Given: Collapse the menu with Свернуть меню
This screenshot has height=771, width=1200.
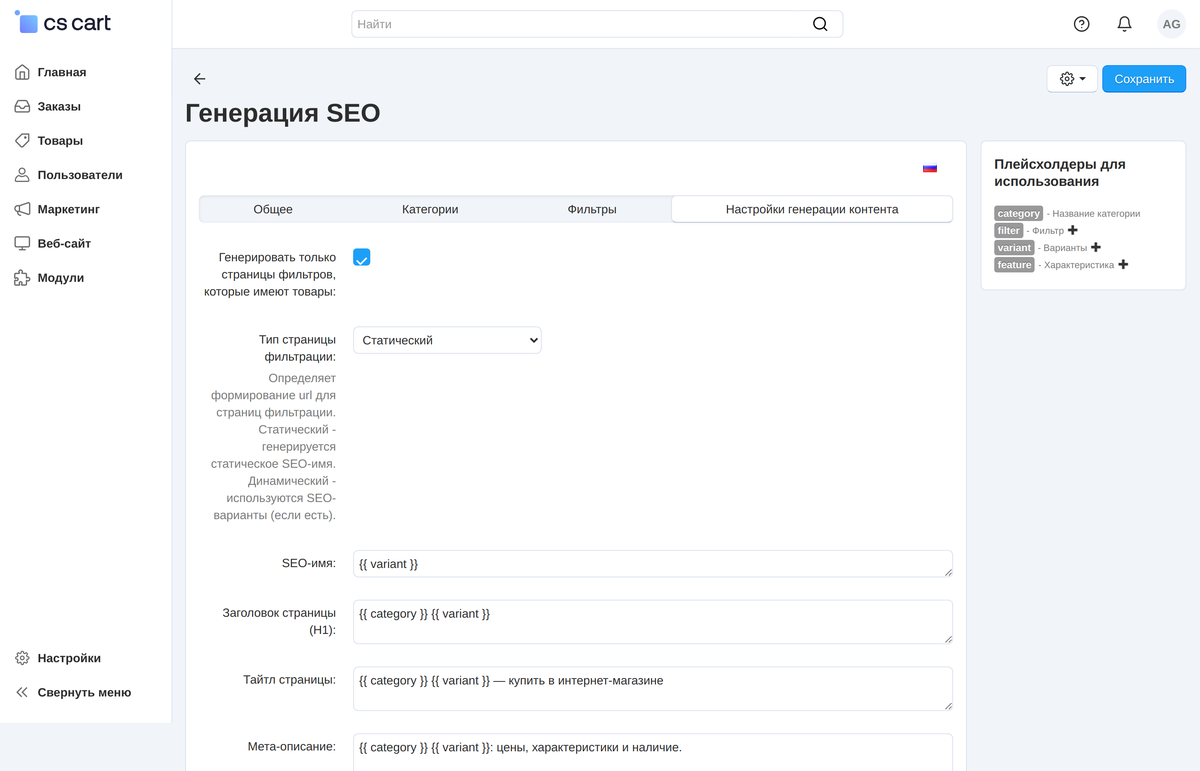Looking at the screenshot, I should tap(73, 692).
